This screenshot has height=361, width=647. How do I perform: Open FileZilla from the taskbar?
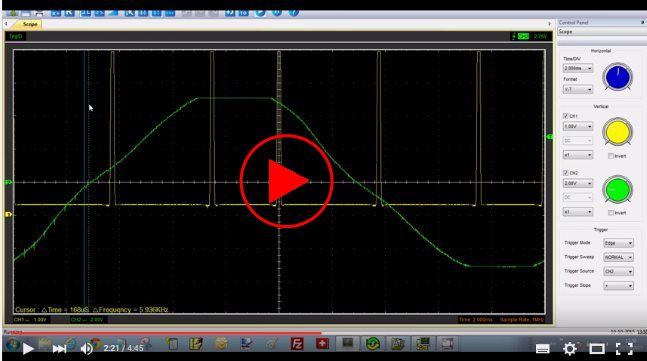pos(297,344)
